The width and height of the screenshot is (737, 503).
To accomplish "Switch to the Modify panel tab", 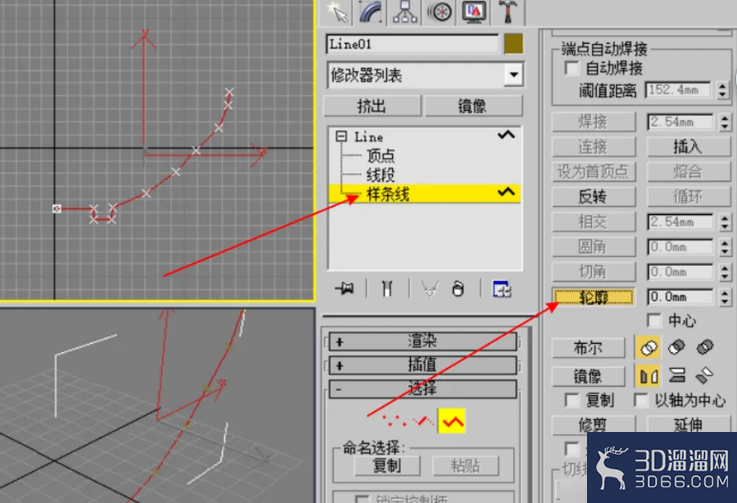I will click(x=371, y=12).
